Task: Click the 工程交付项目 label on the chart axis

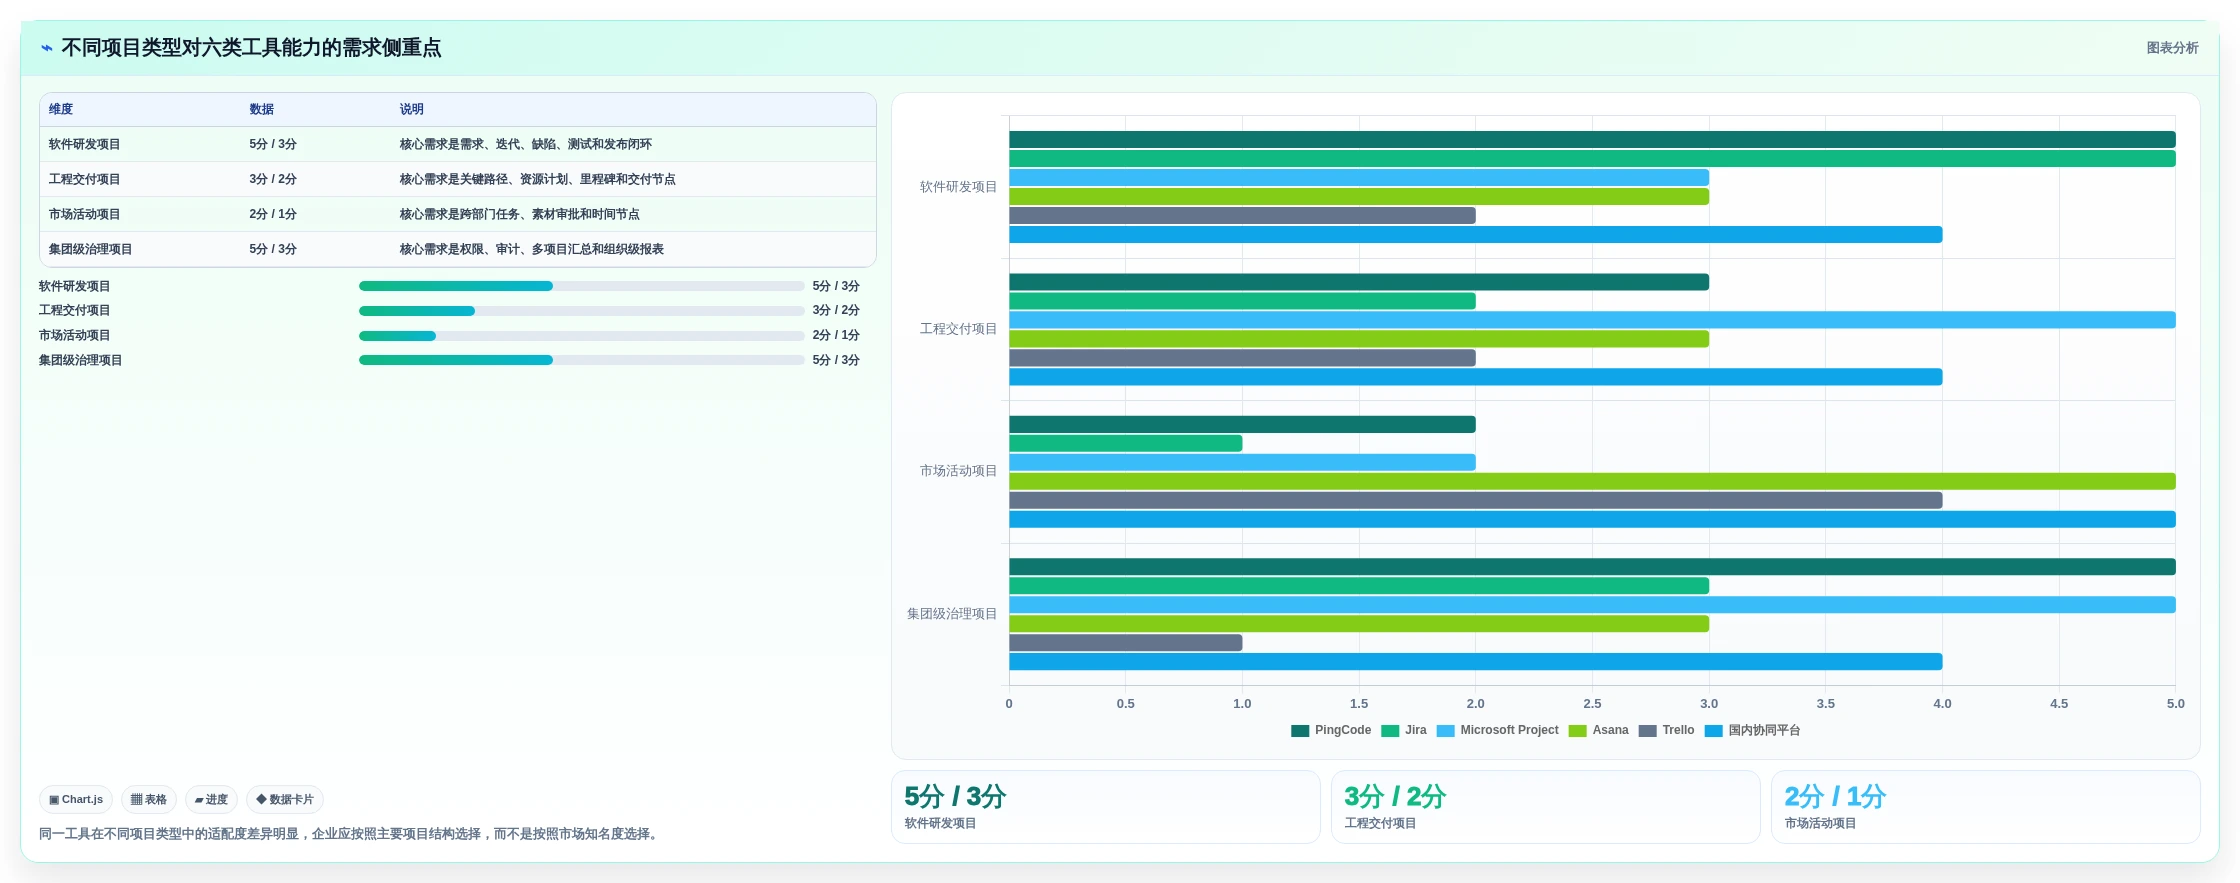Action: (958, 329)
